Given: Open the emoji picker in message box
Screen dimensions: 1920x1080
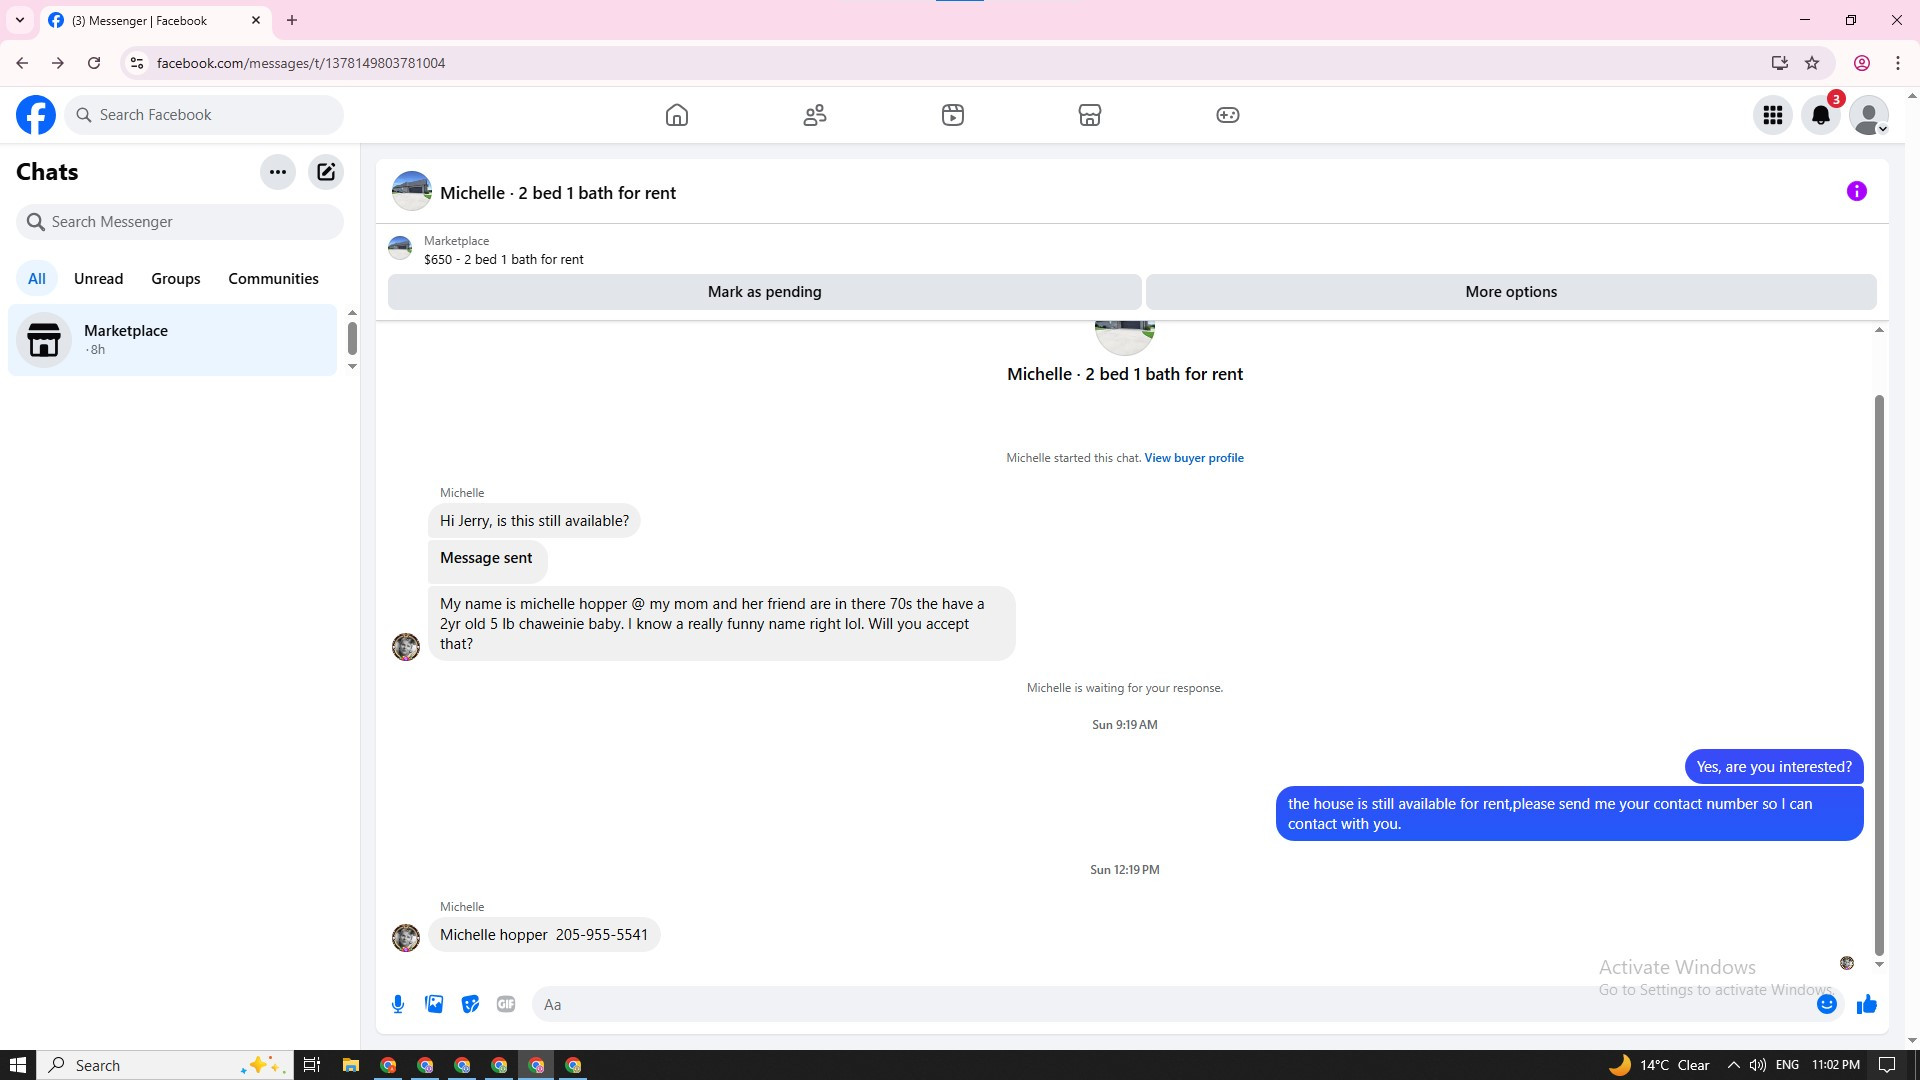Looking at the screenshot, I should pos(1826,1004).
